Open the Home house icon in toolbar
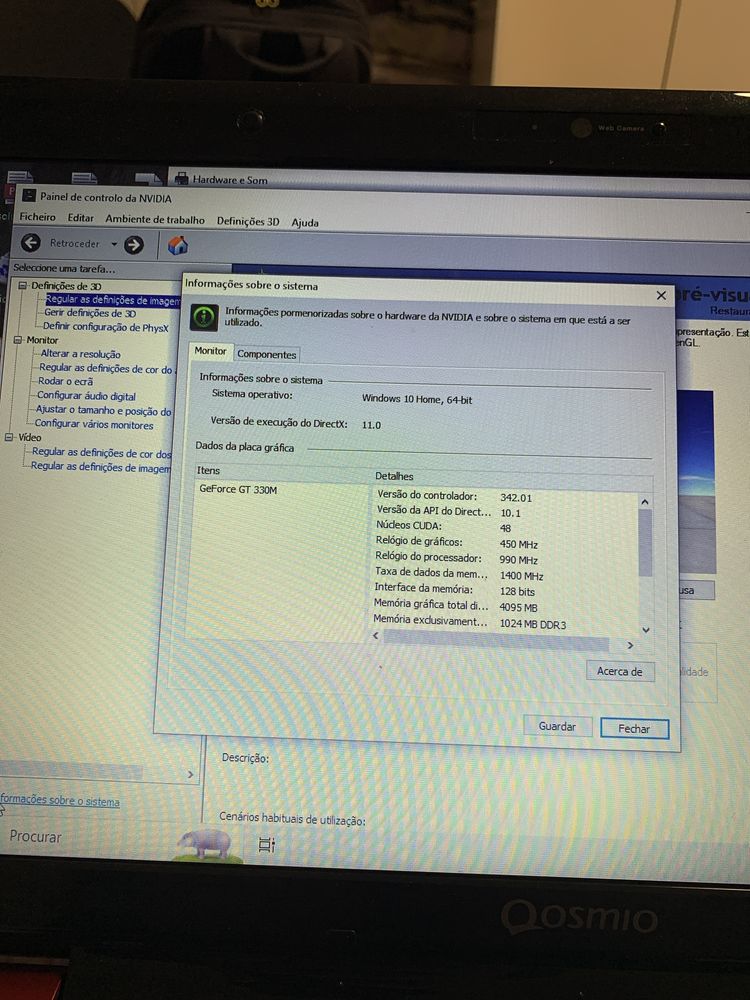This screenshot has width=750, height=1000. 178,245
